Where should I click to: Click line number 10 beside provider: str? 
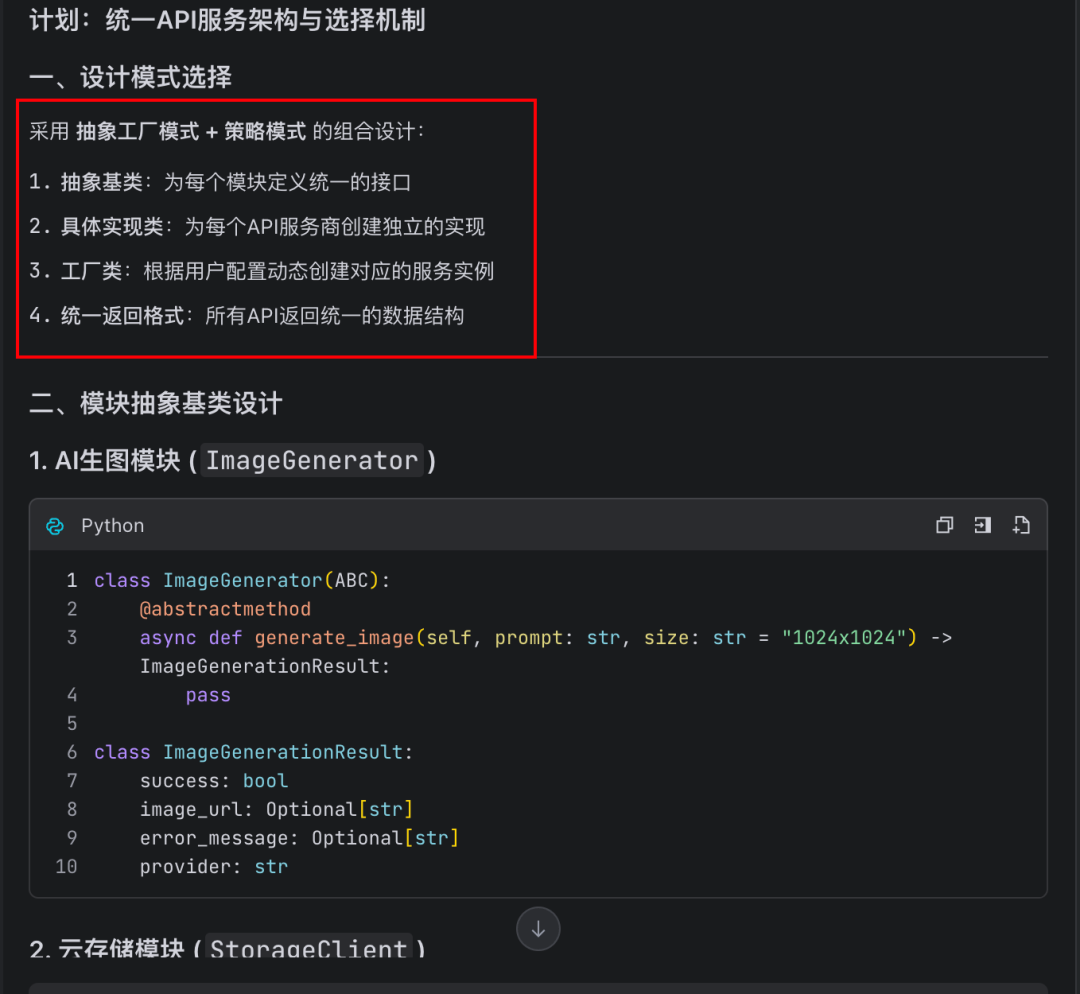[x=67, y=866]
